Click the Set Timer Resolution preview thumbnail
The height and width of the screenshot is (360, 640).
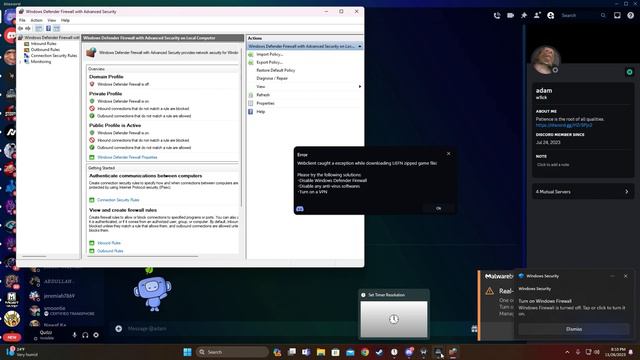394,319
